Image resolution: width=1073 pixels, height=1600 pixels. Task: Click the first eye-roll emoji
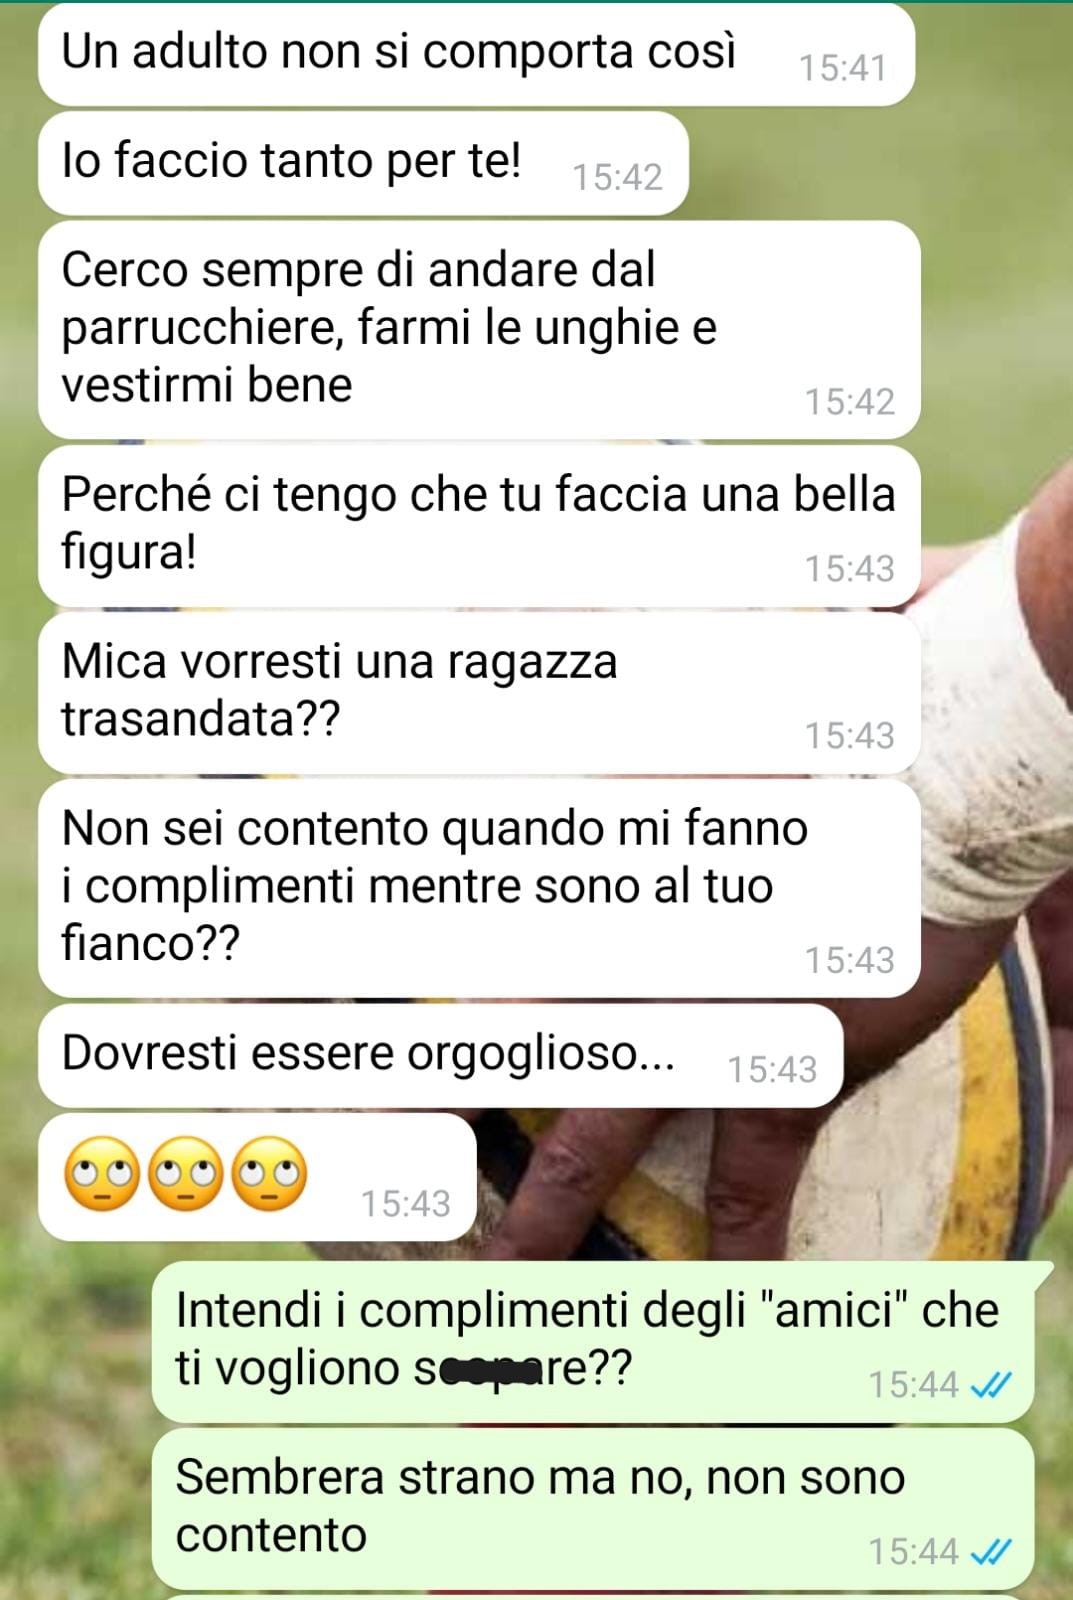pos(102,1174)
